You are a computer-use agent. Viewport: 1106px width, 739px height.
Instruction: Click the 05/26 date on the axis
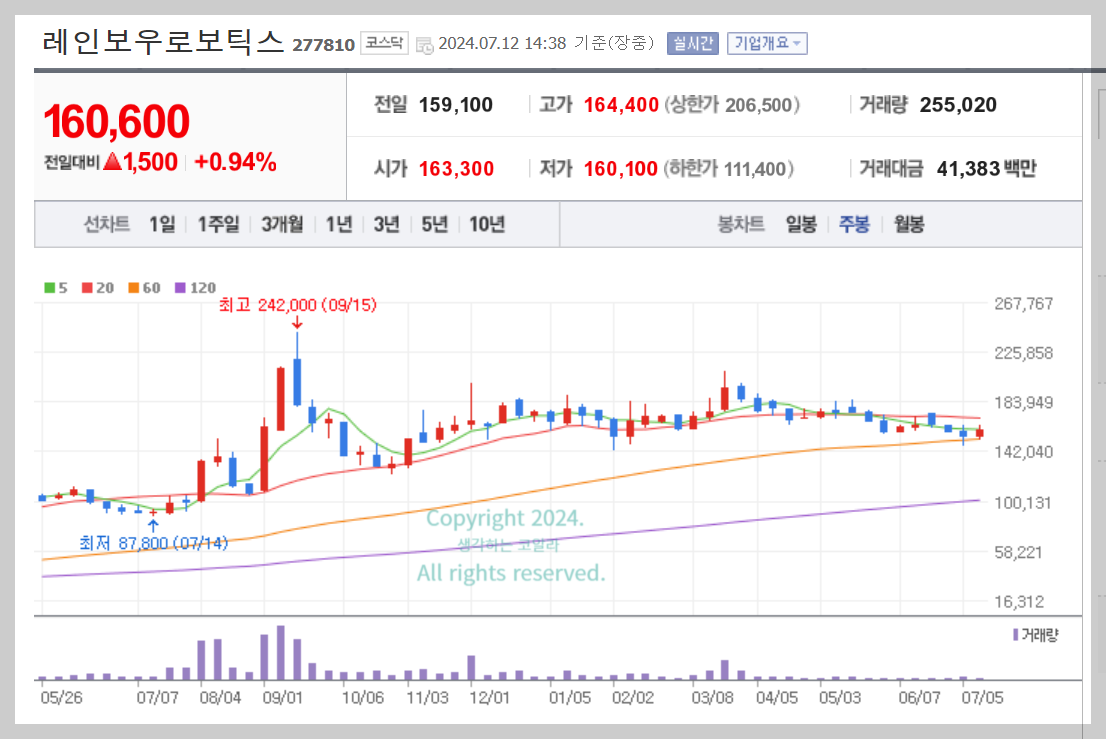coord(61,697)
